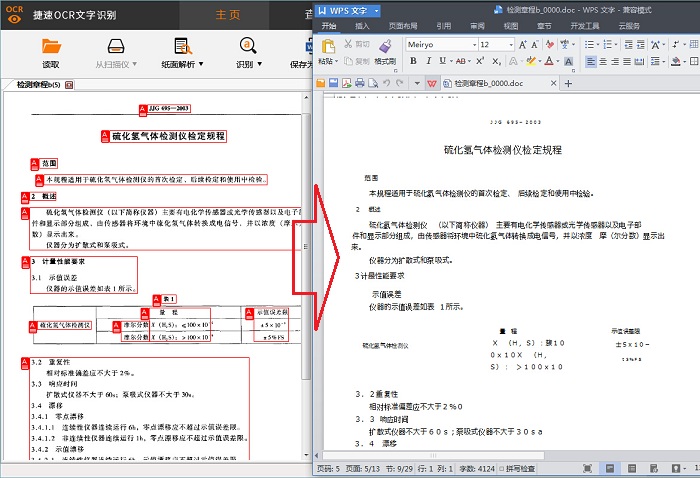Open the Font name Meiryo dropdown
The image size is (700, 478).
[x=475, y=45]
